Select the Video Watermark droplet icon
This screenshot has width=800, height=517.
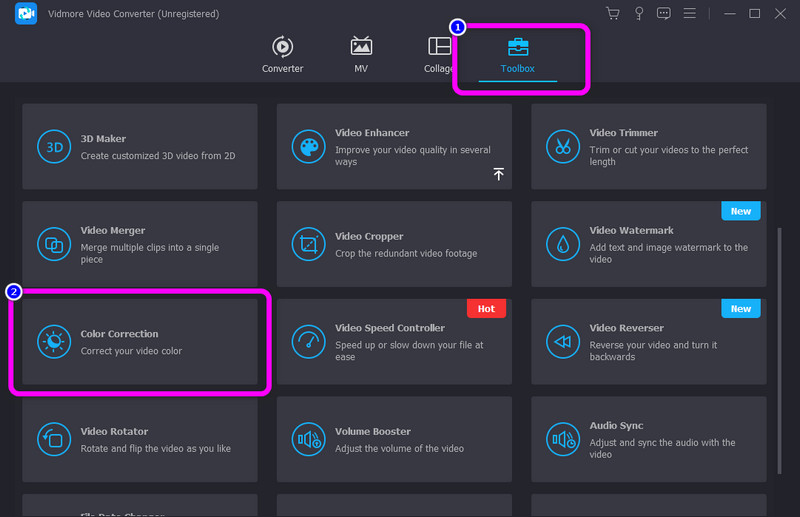pyautogui.click(x=563, y=244)
